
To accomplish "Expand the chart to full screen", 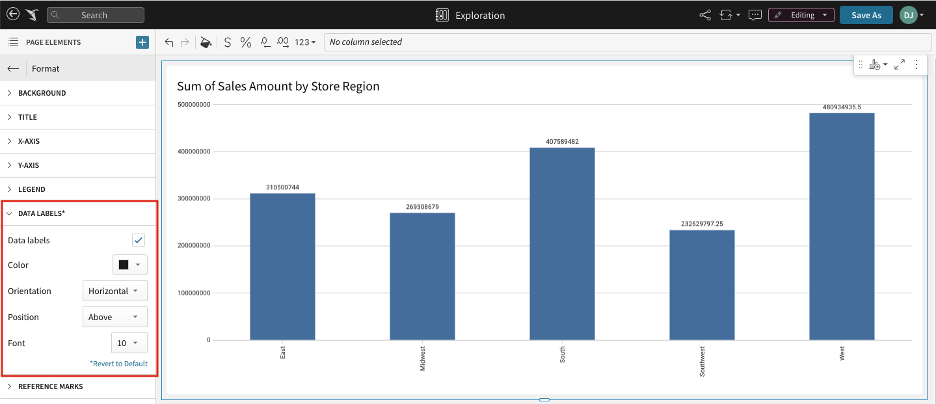I will point(899,64).
